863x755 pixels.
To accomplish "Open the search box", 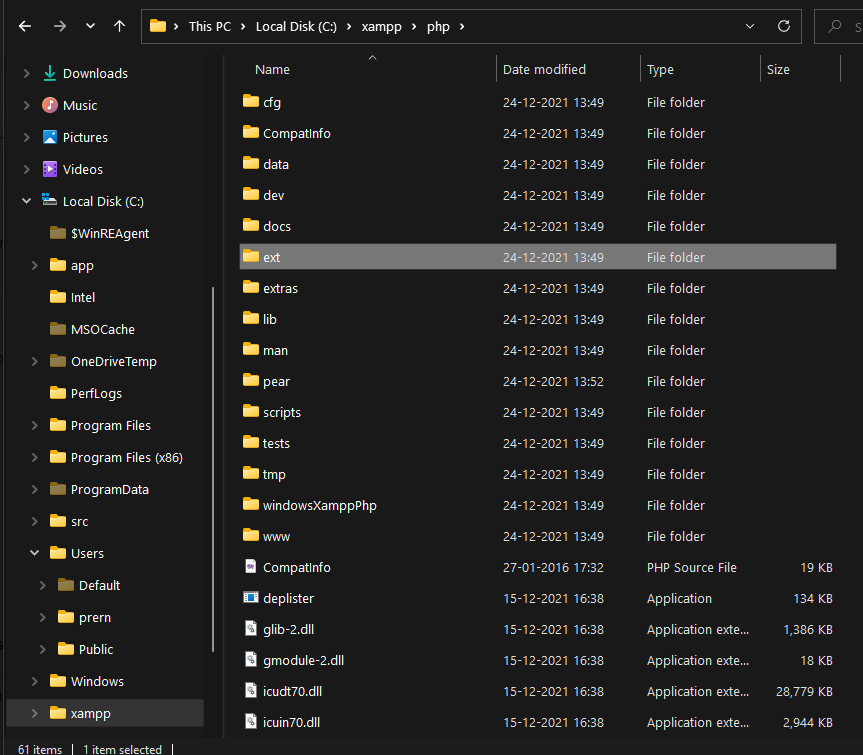I will pos(831,26).
